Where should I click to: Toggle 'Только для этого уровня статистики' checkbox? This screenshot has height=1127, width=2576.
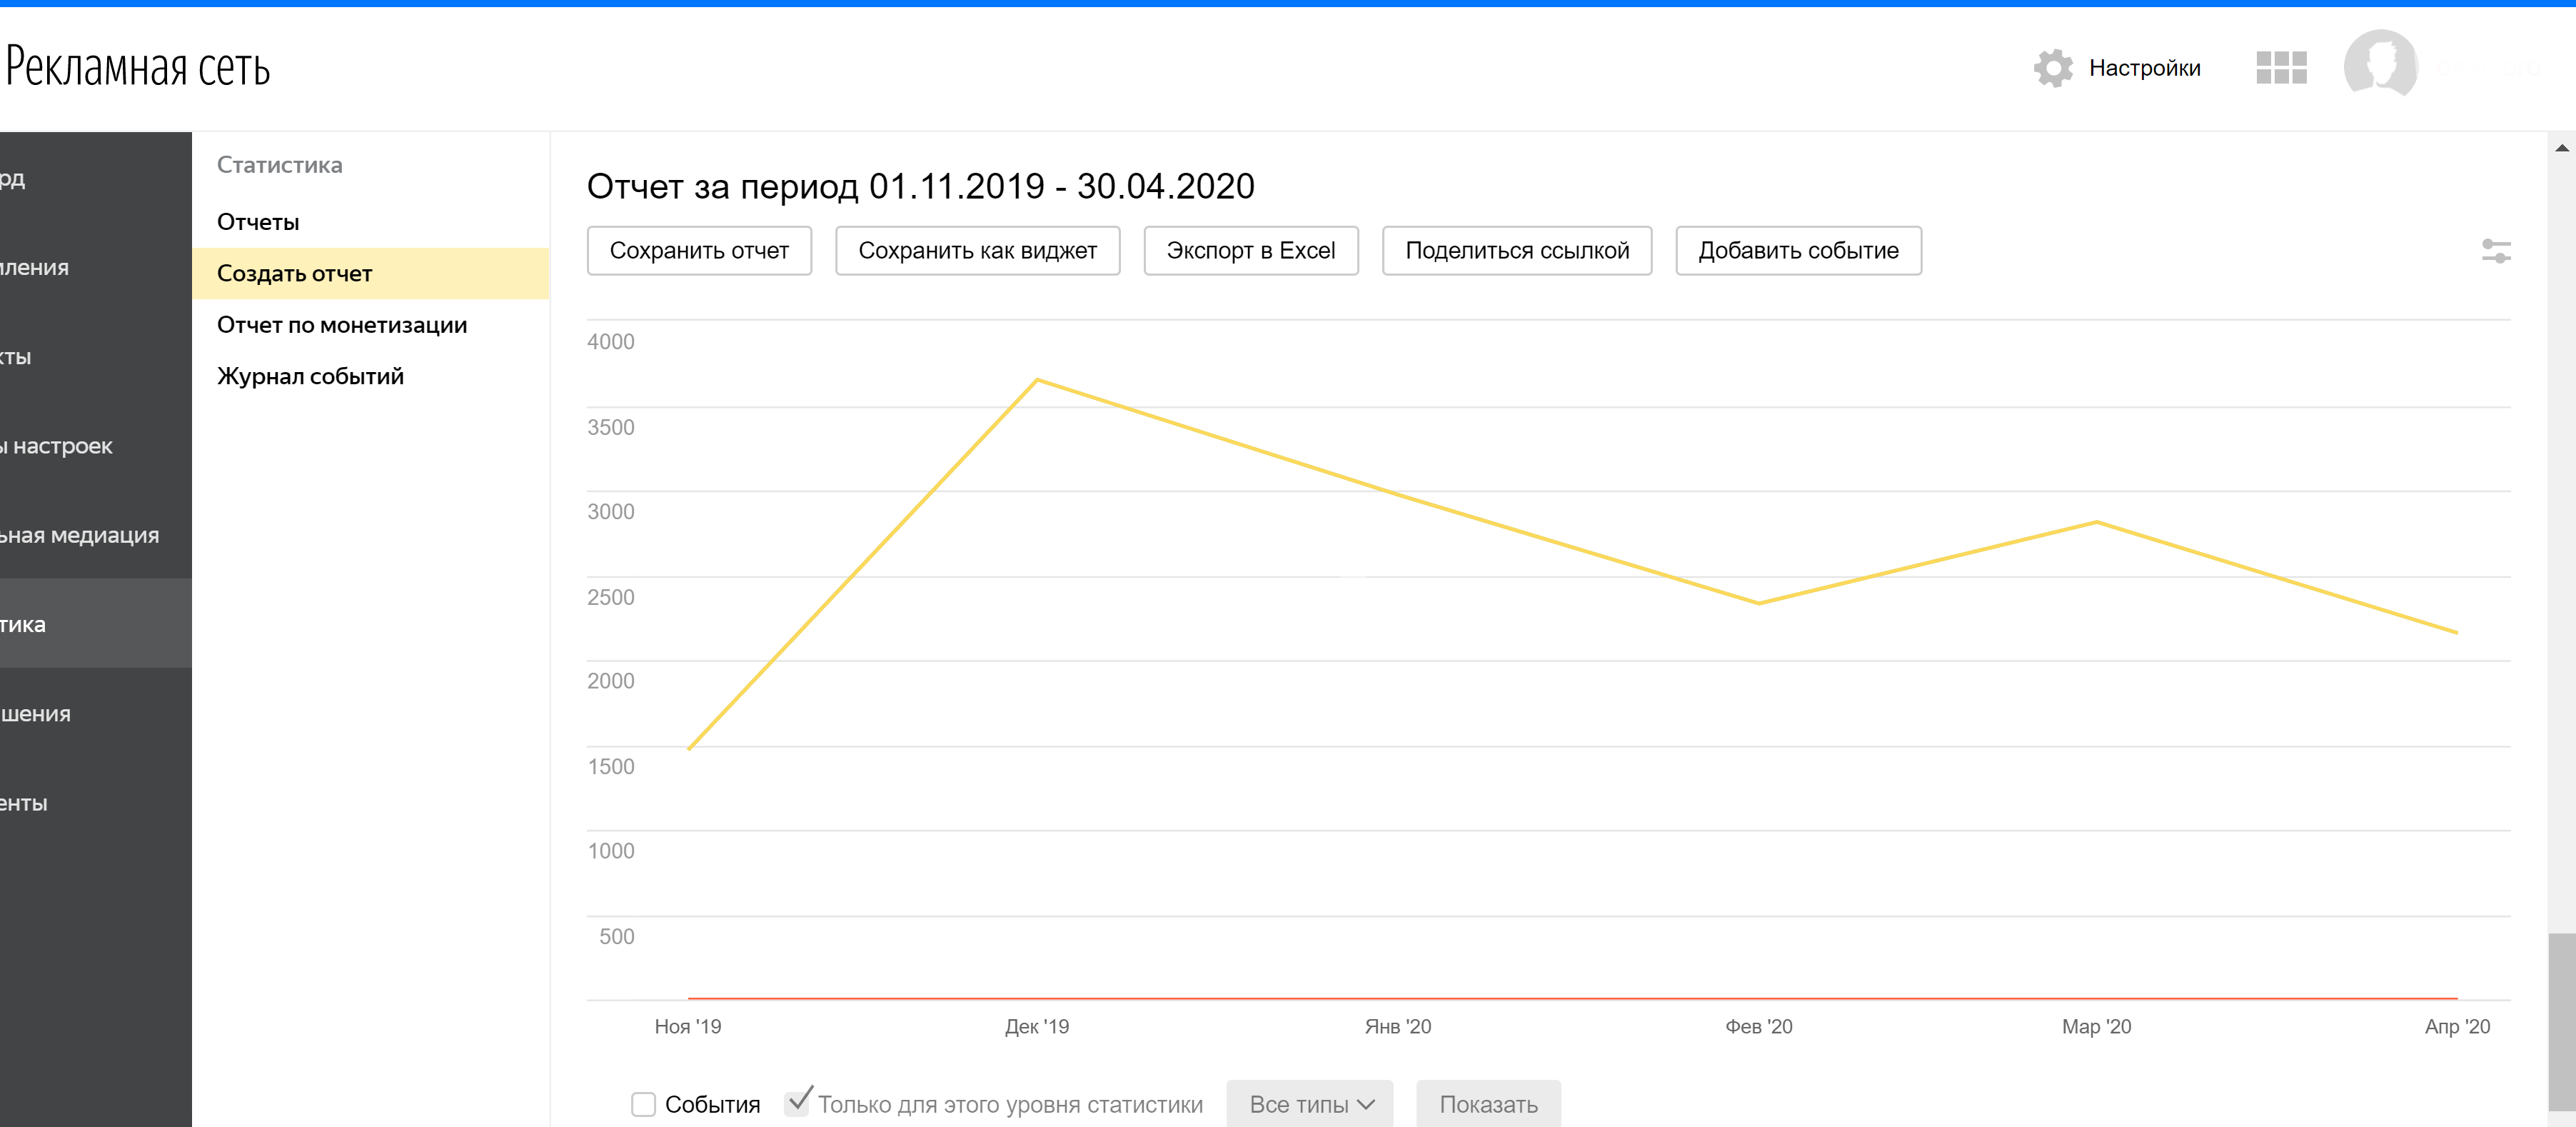tap(798, 1102)
